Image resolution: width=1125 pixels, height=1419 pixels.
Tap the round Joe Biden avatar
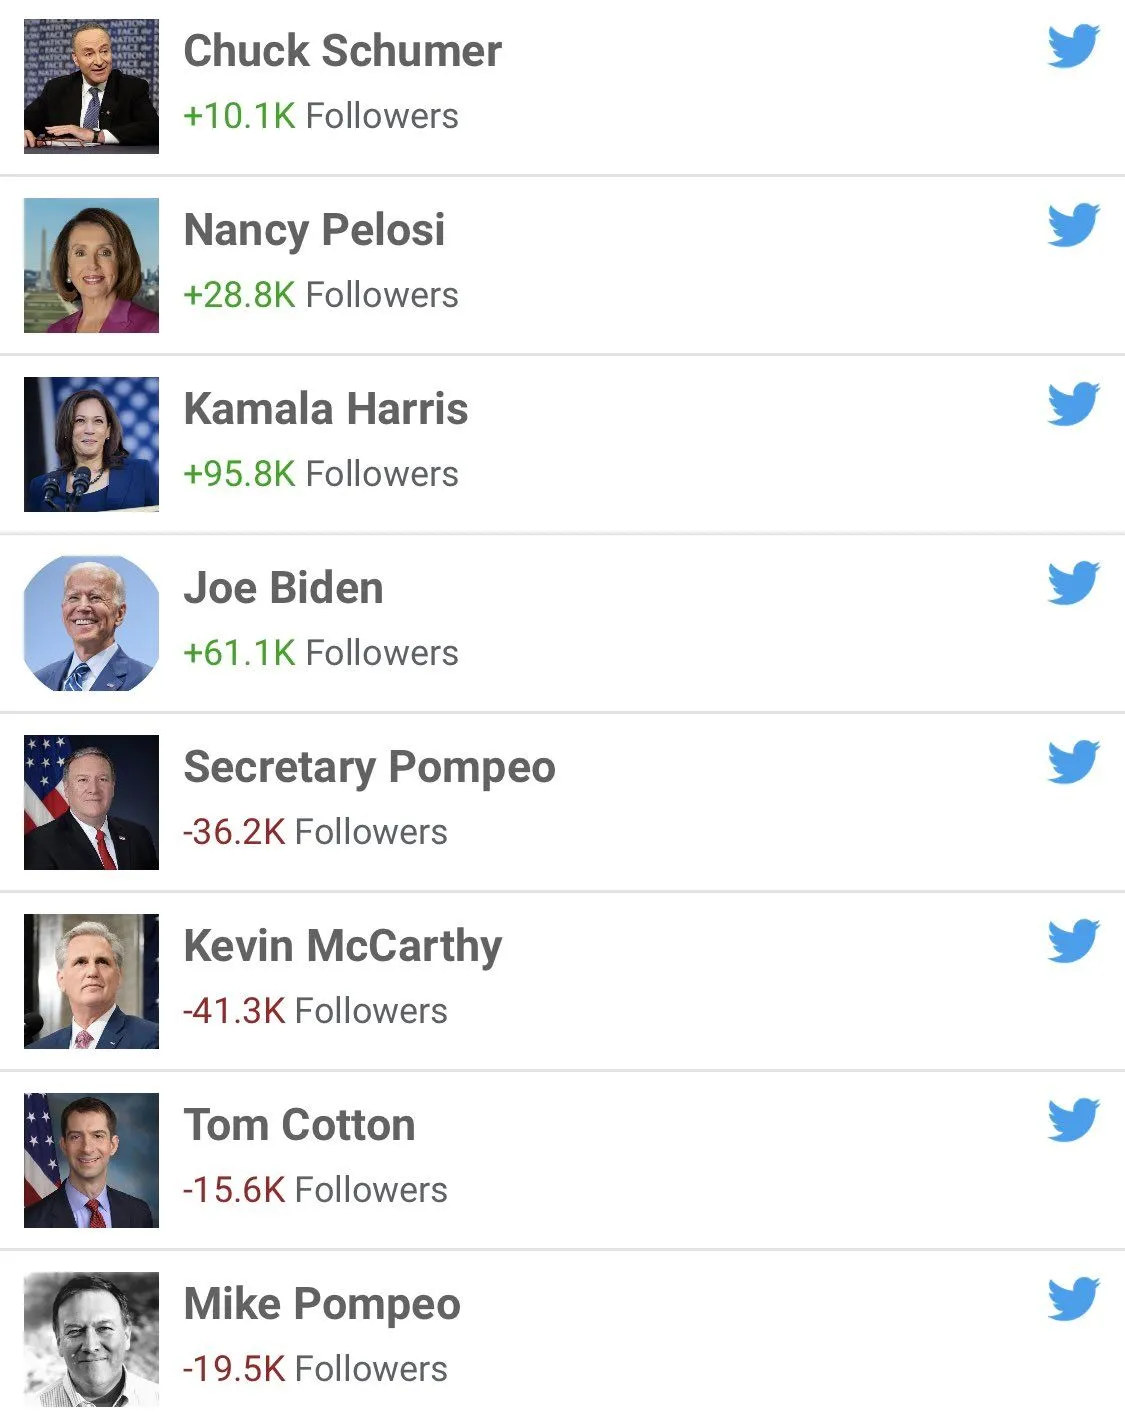click(91, 623)
